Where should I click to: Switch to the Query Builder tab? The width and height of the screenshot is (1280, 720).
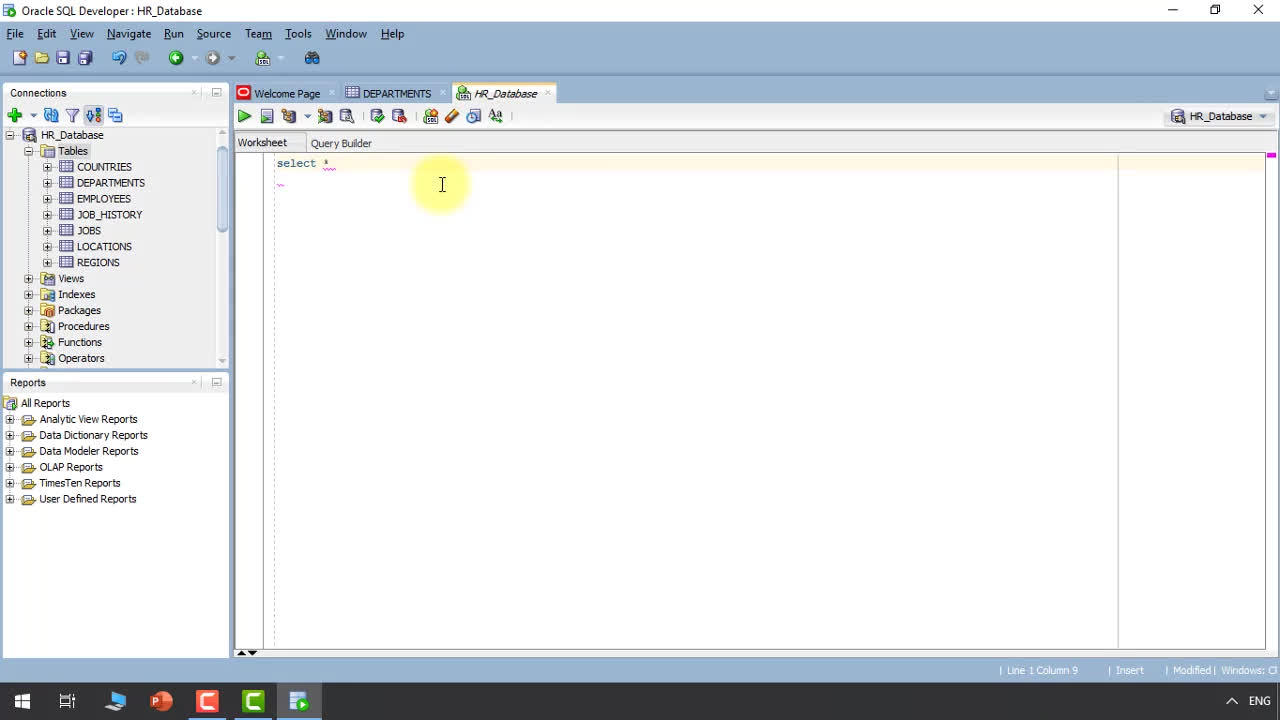(x=341, y=143)
